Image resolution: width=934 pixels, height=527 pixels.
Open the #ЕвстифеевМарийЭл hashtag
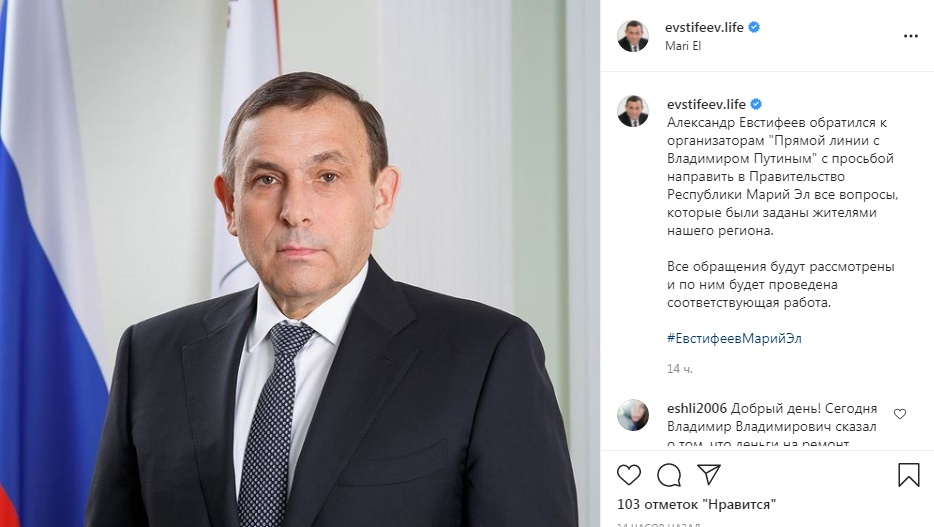[734, 338]
